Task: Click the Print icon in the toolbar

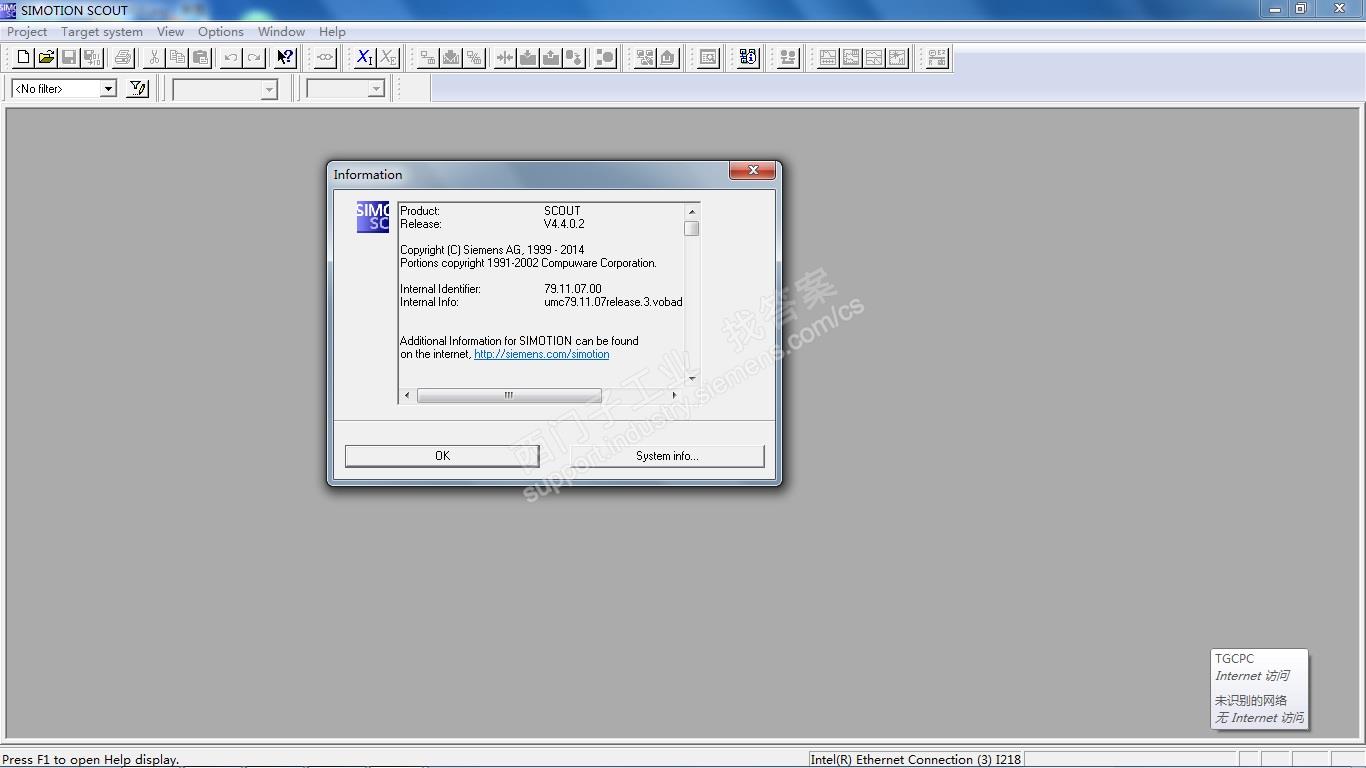Action: pyautogui.click(x=123, y=58)
